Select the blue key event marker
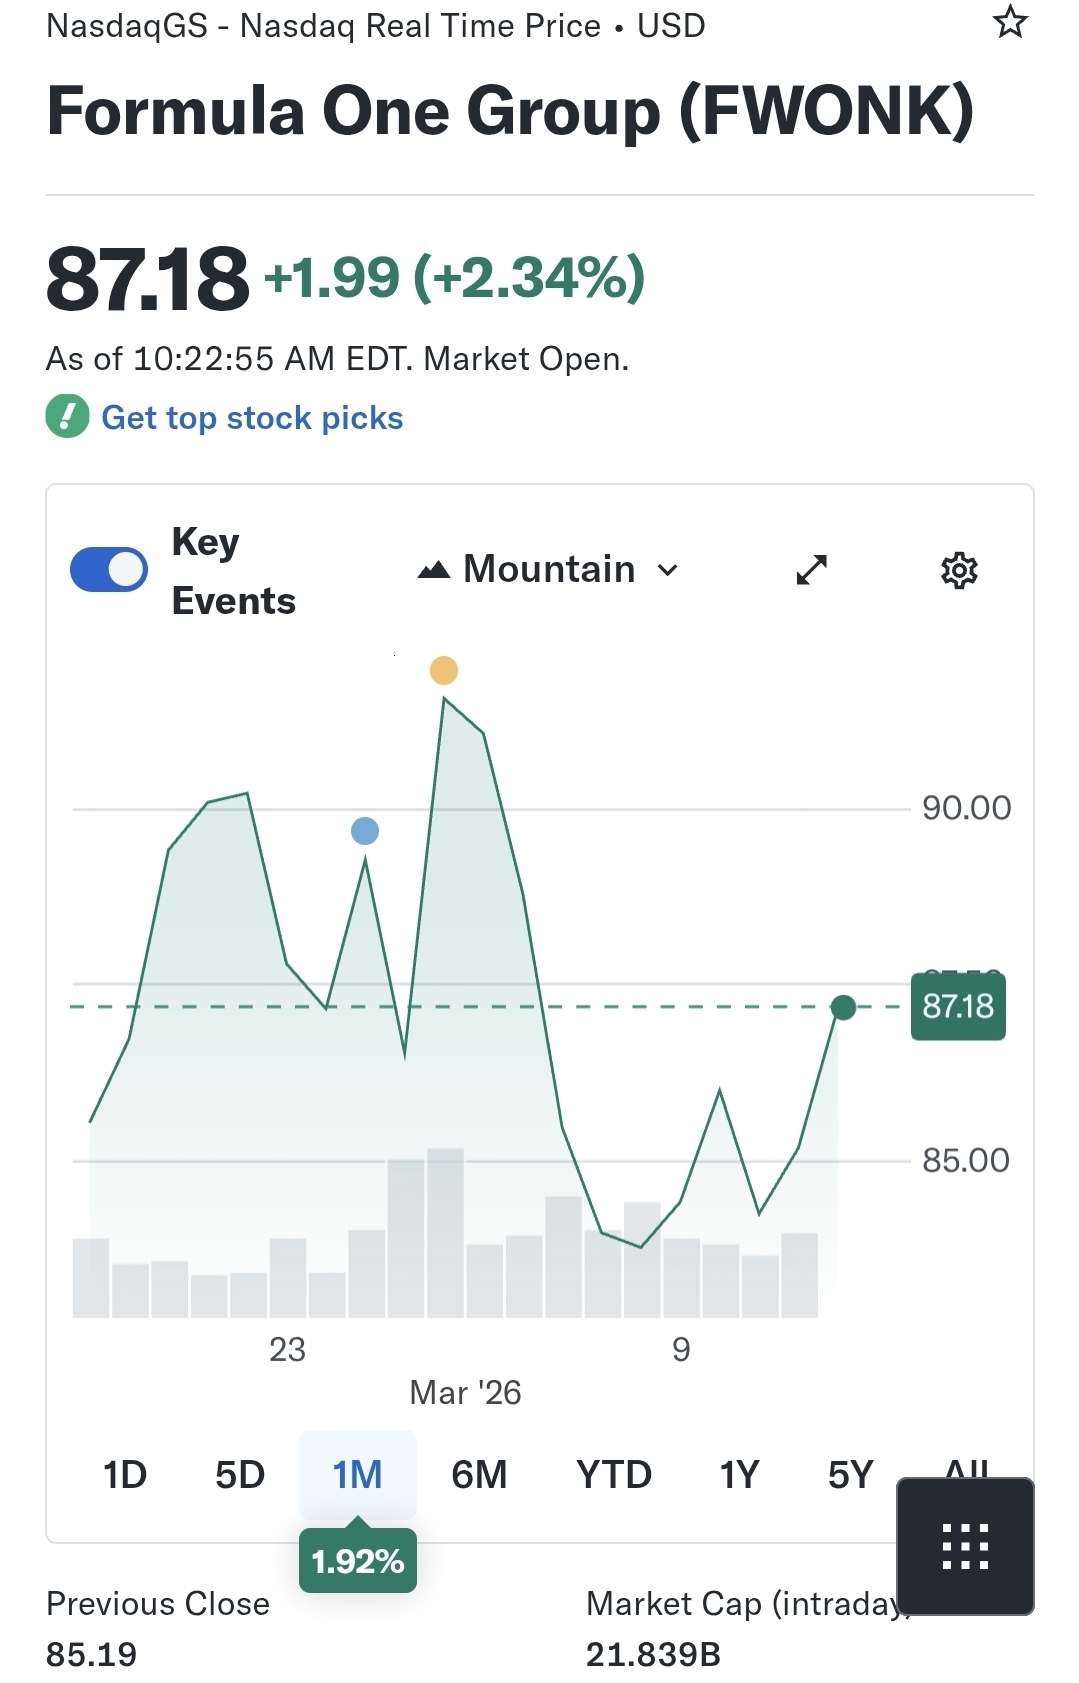 tap(365, 830)
